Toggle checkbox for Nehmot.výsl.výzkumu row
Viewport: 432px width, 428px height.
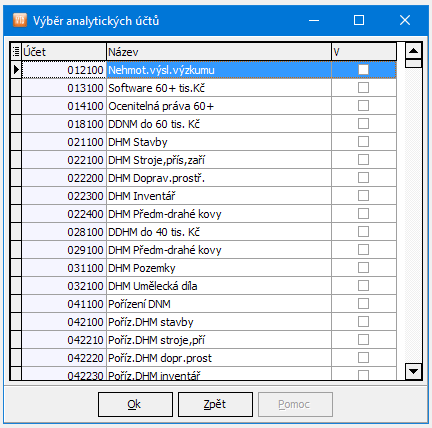tap(363, 70)
